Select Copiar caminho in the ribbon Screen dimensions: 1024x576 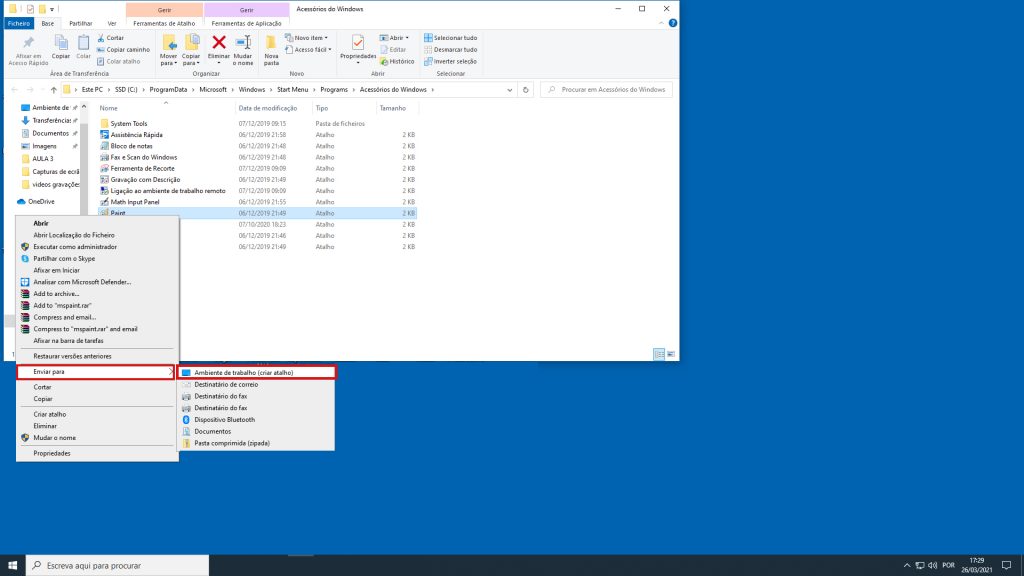123,50
